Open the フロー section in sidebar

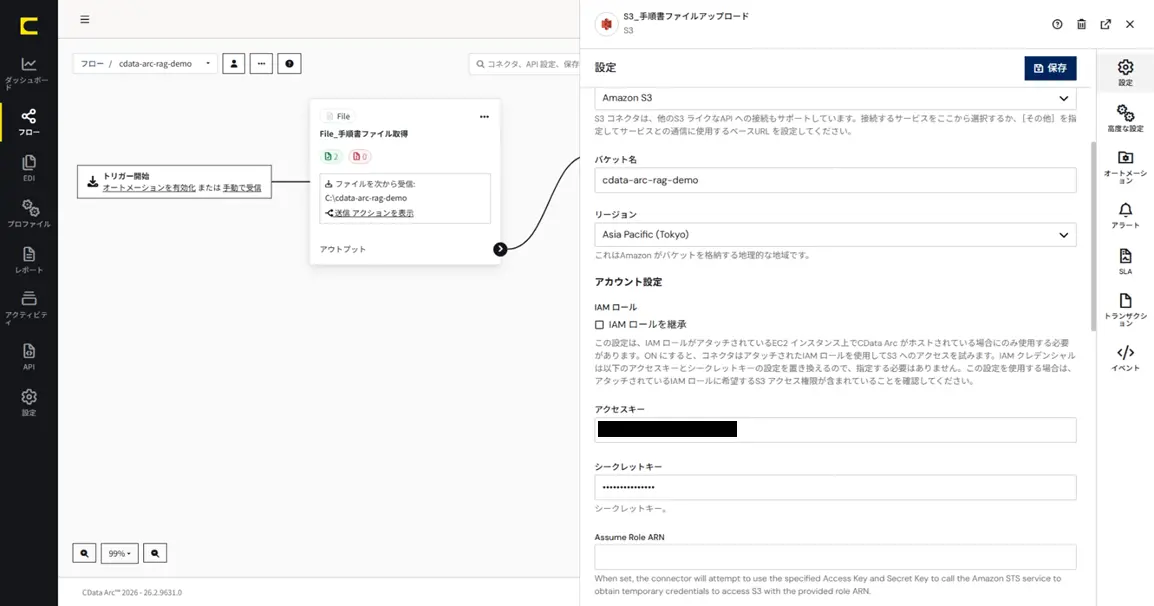coord(29,122)
